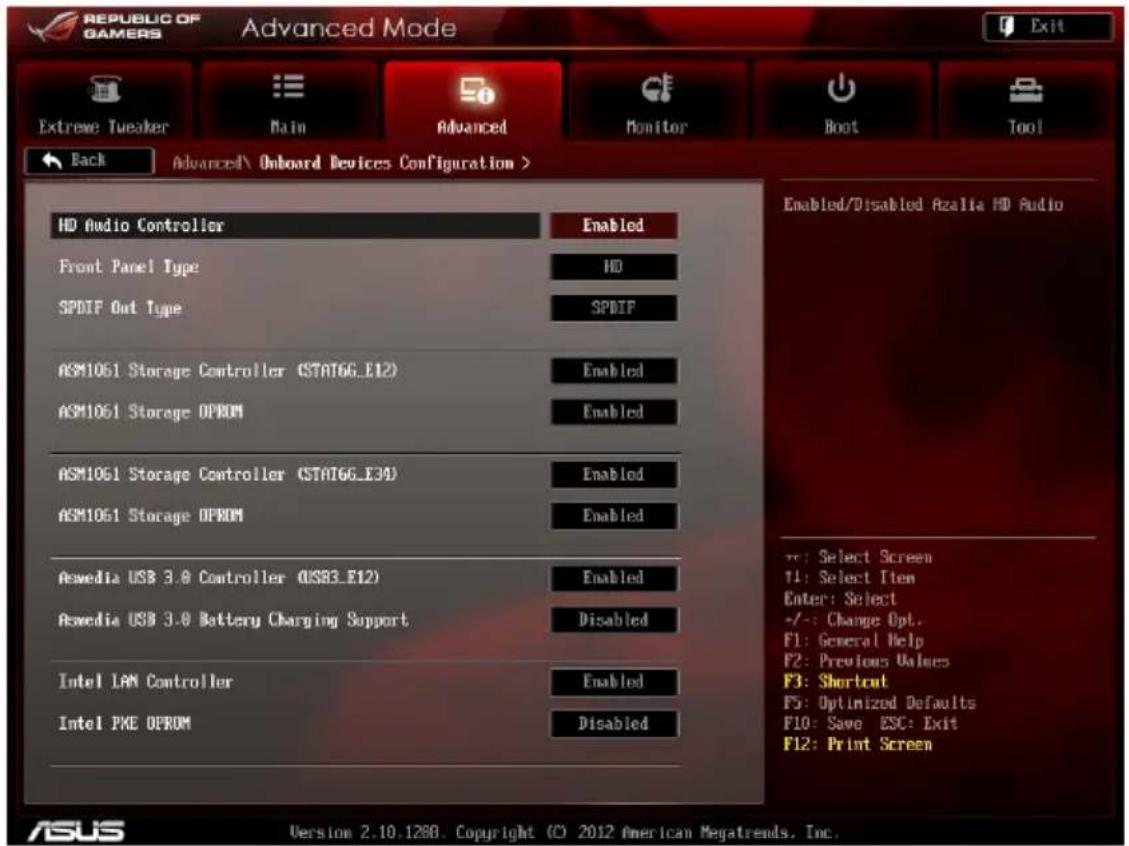Go back with the Back button
Image resolution: width=1129 pixels, height=846 pixels.
pos(89,161)
